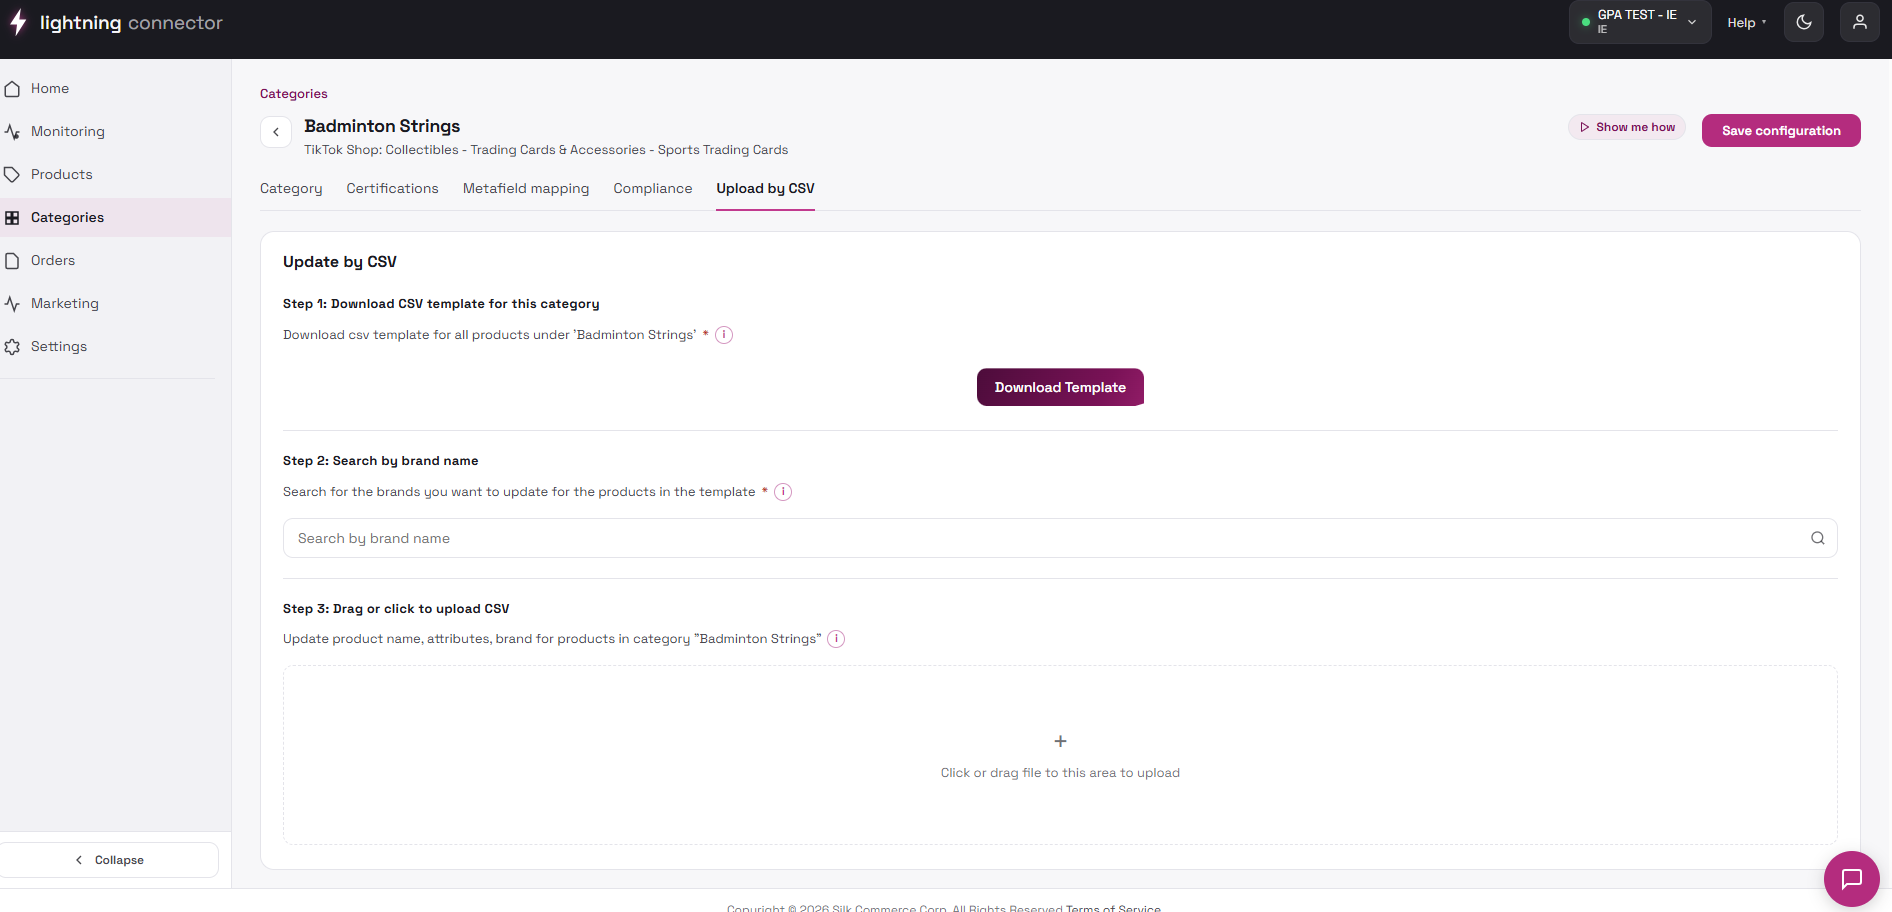The height and width of the screenshot is (912, 1892).
Task: Toggle dark mode with the moon icon
Action: click(1804, 22)
